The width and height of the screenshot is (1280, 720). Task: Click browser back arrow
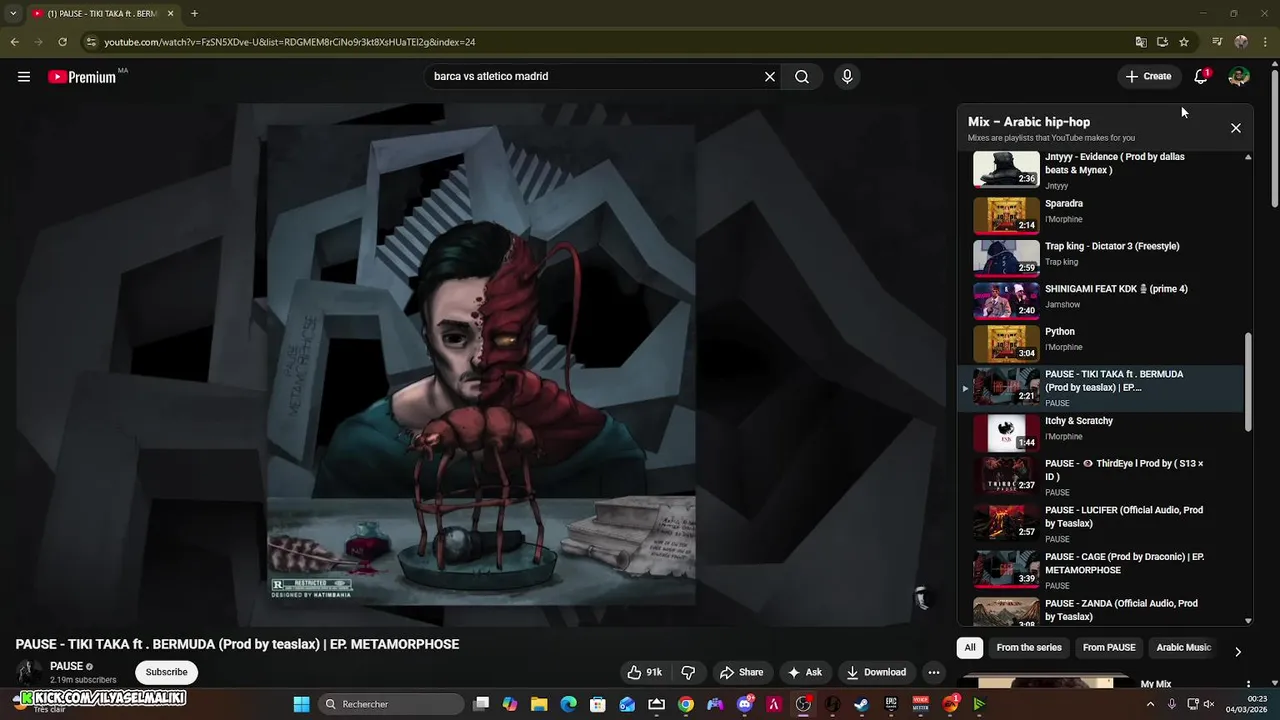(14, 42)
